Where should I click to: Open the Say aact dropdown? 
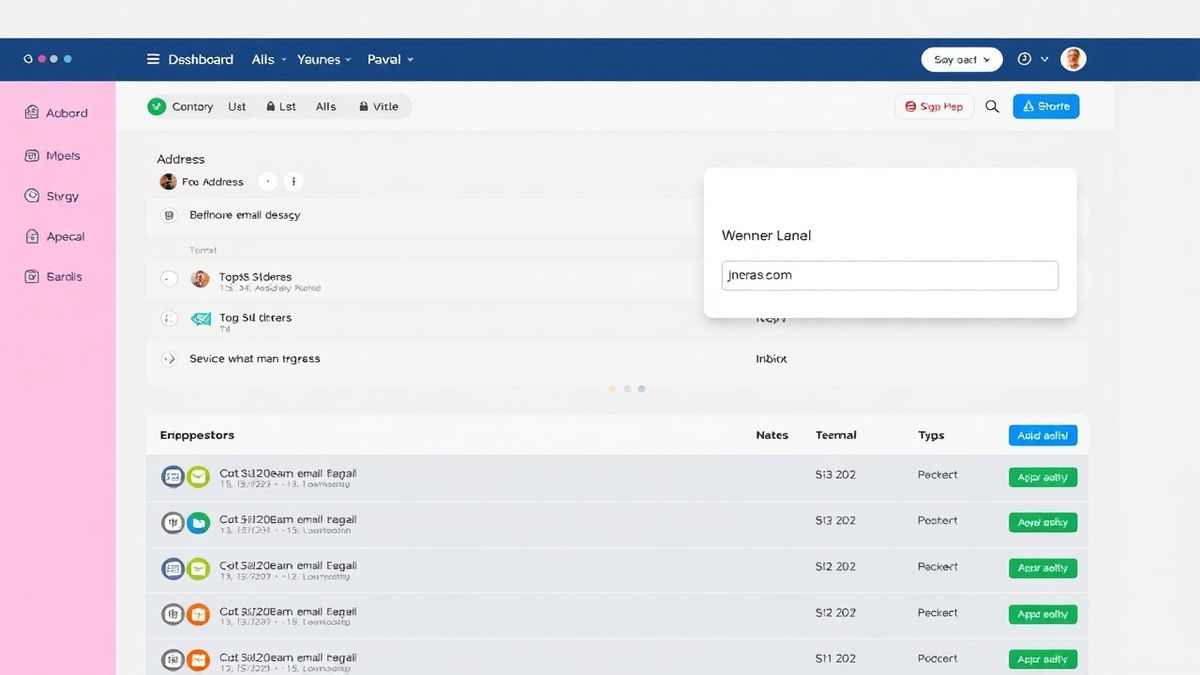coord(961,60)
